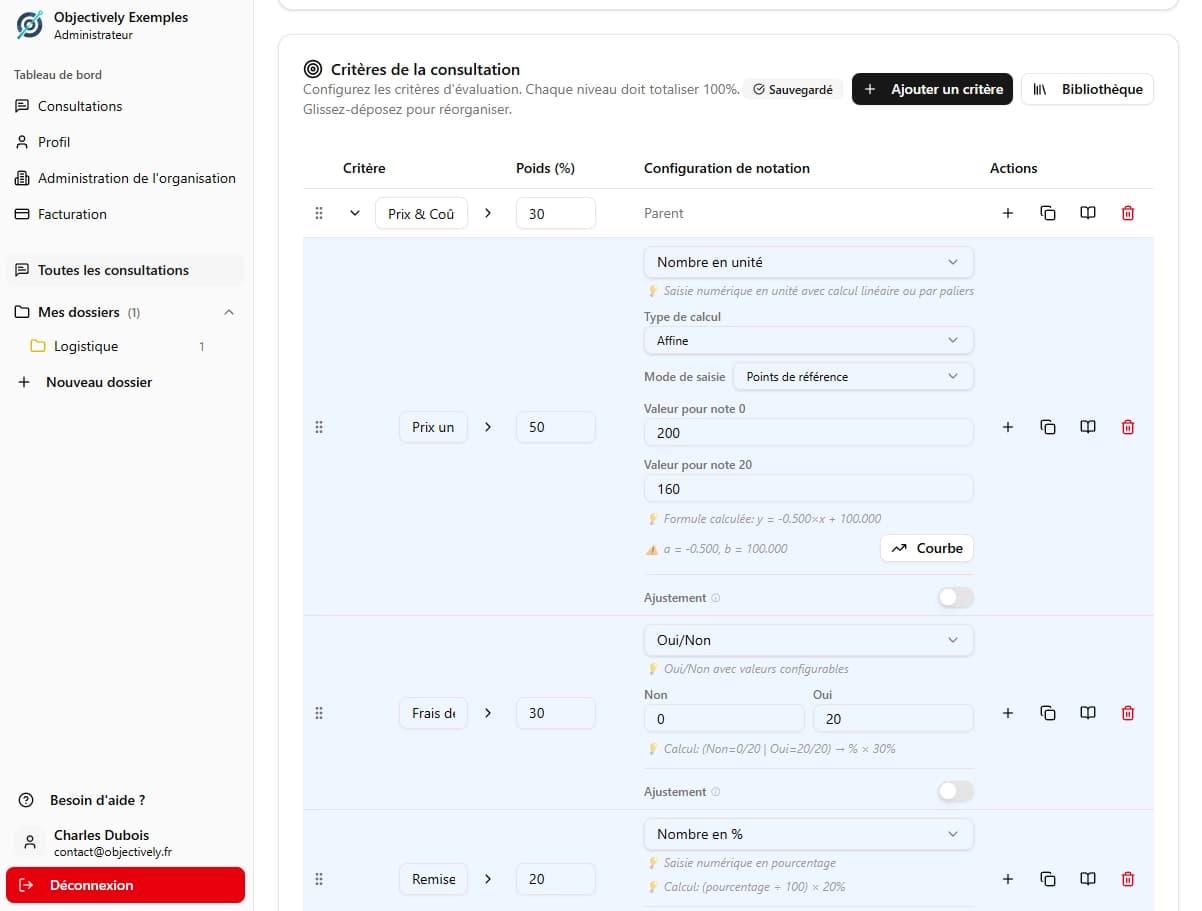Viewport: 1202px width, 911px height.
Task: Show the Courbe chart button
Action: click(x=926, y=548)
